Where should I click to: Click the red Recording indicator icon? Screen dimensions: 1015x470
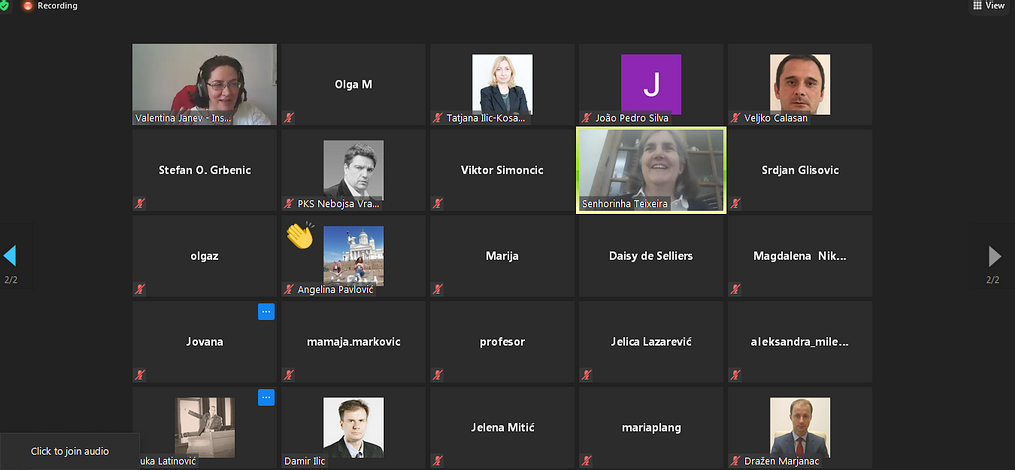(x=28, y=6)
